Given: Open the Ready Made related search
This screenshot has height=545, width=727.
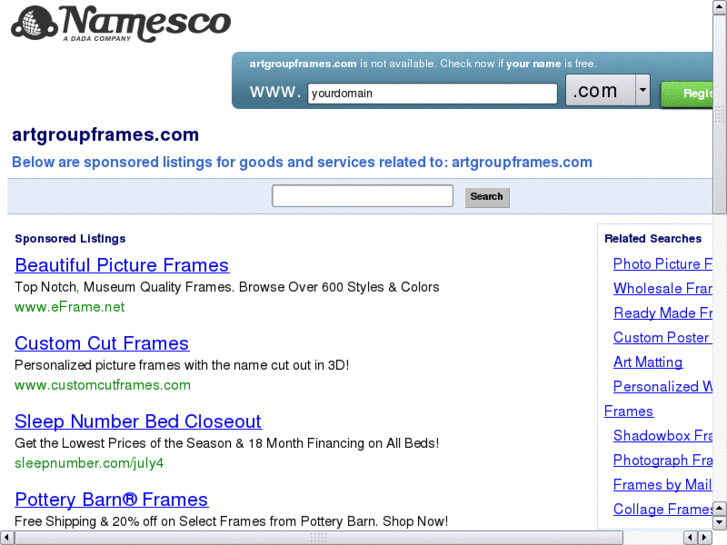Looking at the screenshot, I should click(x=663, y=313).
